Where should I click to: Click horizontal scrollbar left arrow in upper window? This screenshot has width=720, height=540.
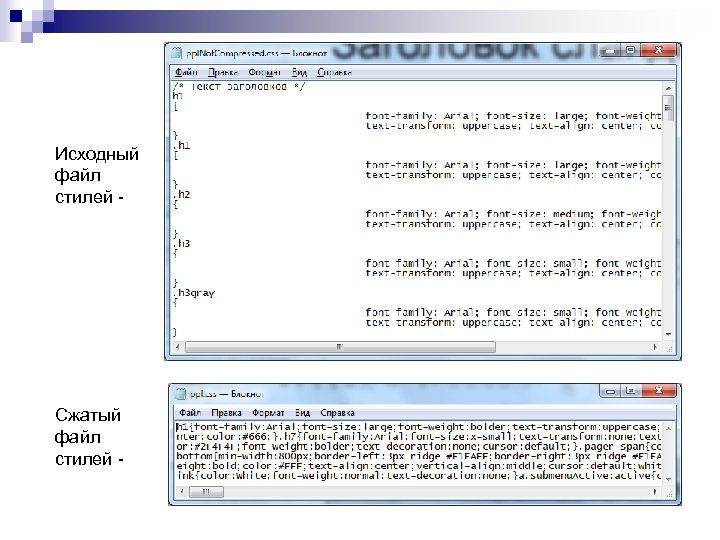[x=178, y=347]
